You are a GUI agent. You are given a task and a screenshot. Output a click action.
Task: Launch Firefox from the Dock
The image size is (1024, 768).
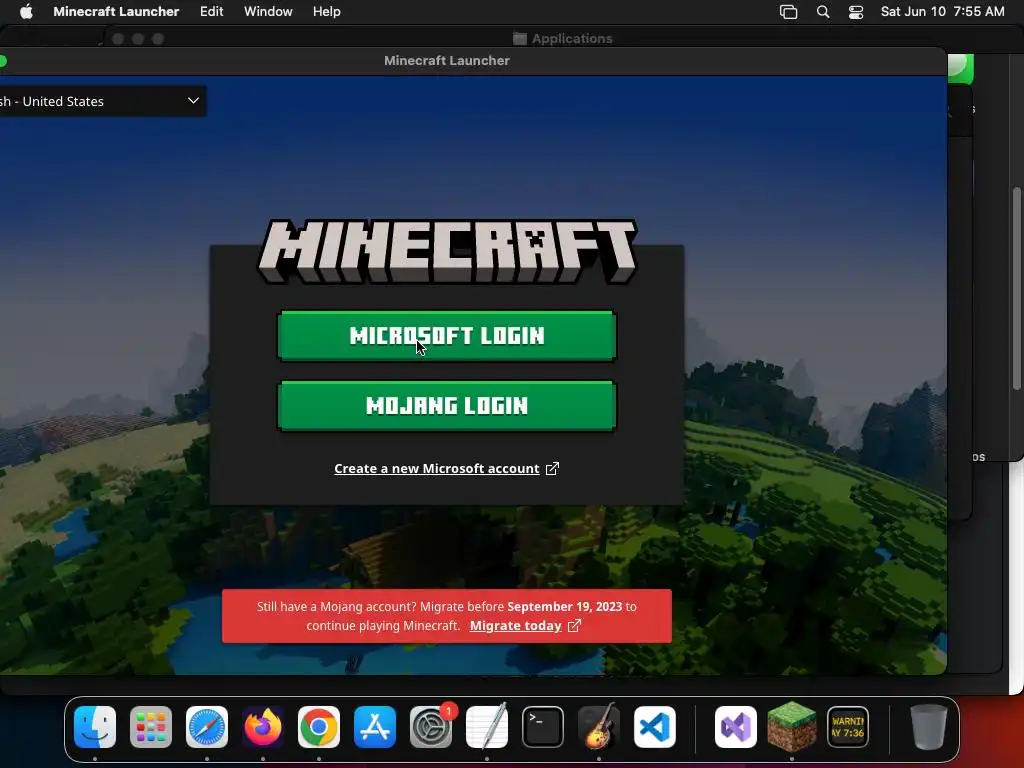click(263, 727)
